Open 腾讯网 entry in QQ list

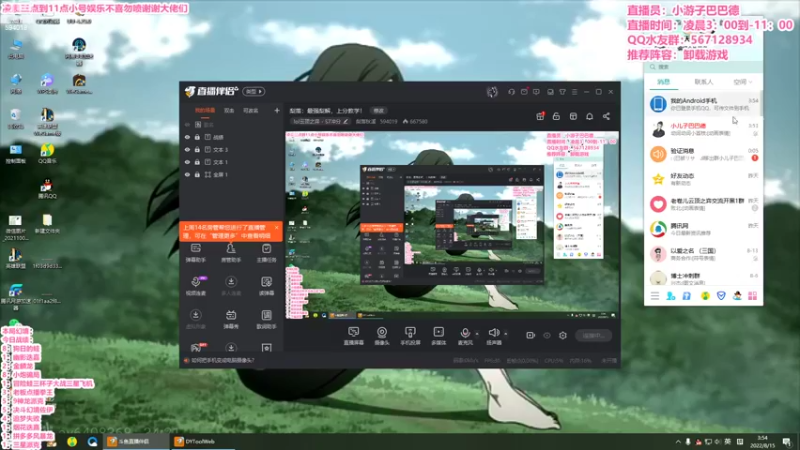pyautogui.click(x=704, y=229)
